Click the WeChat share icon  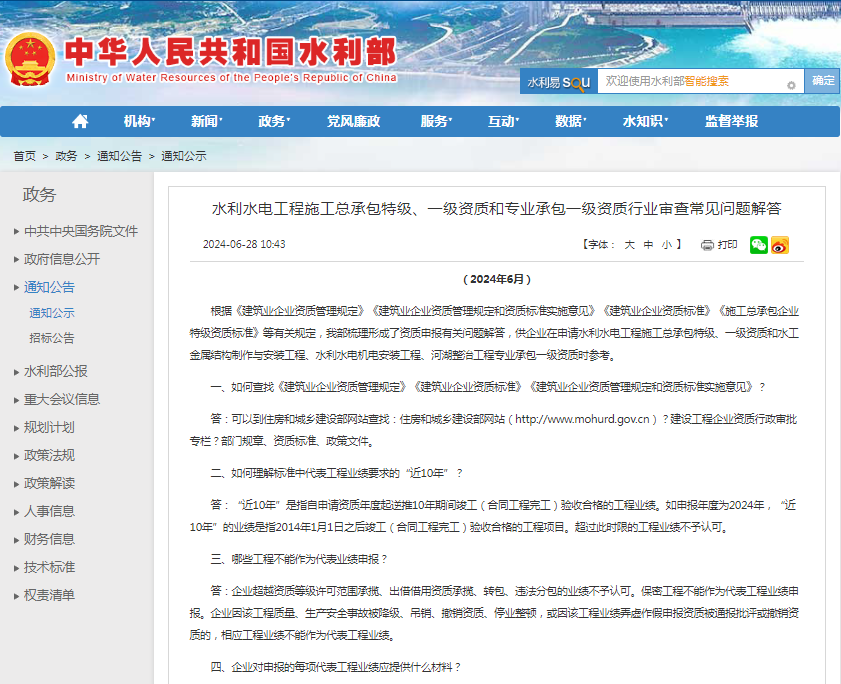(x=758, y=245)
